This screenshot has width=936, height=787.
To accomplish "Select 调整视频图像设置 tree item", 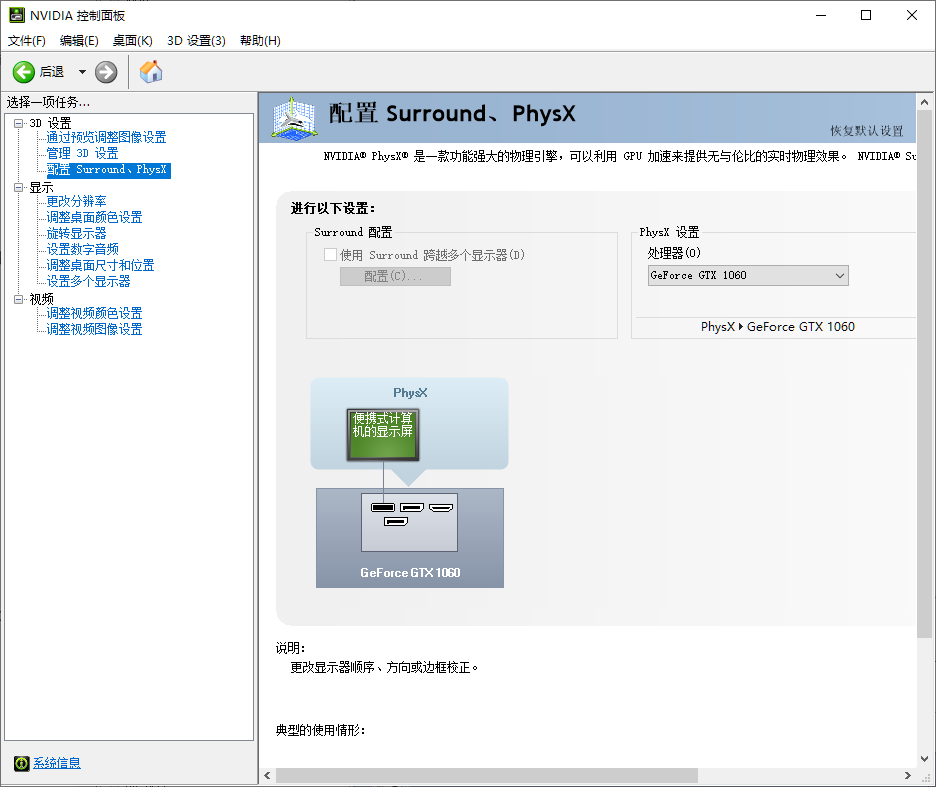I will 94,329.
